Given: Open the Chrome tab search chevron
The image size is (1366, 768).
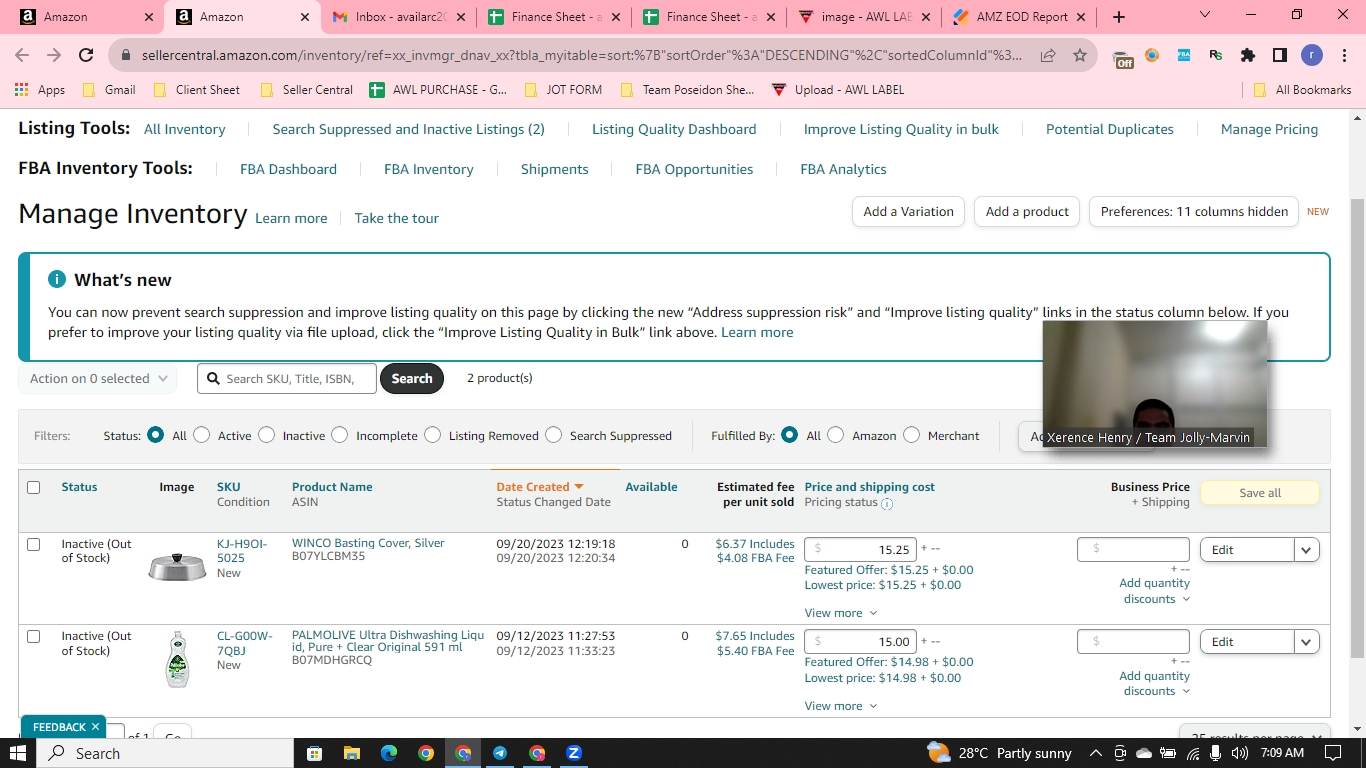Looking at the screenshot, I should click(x=1205, y=16).
